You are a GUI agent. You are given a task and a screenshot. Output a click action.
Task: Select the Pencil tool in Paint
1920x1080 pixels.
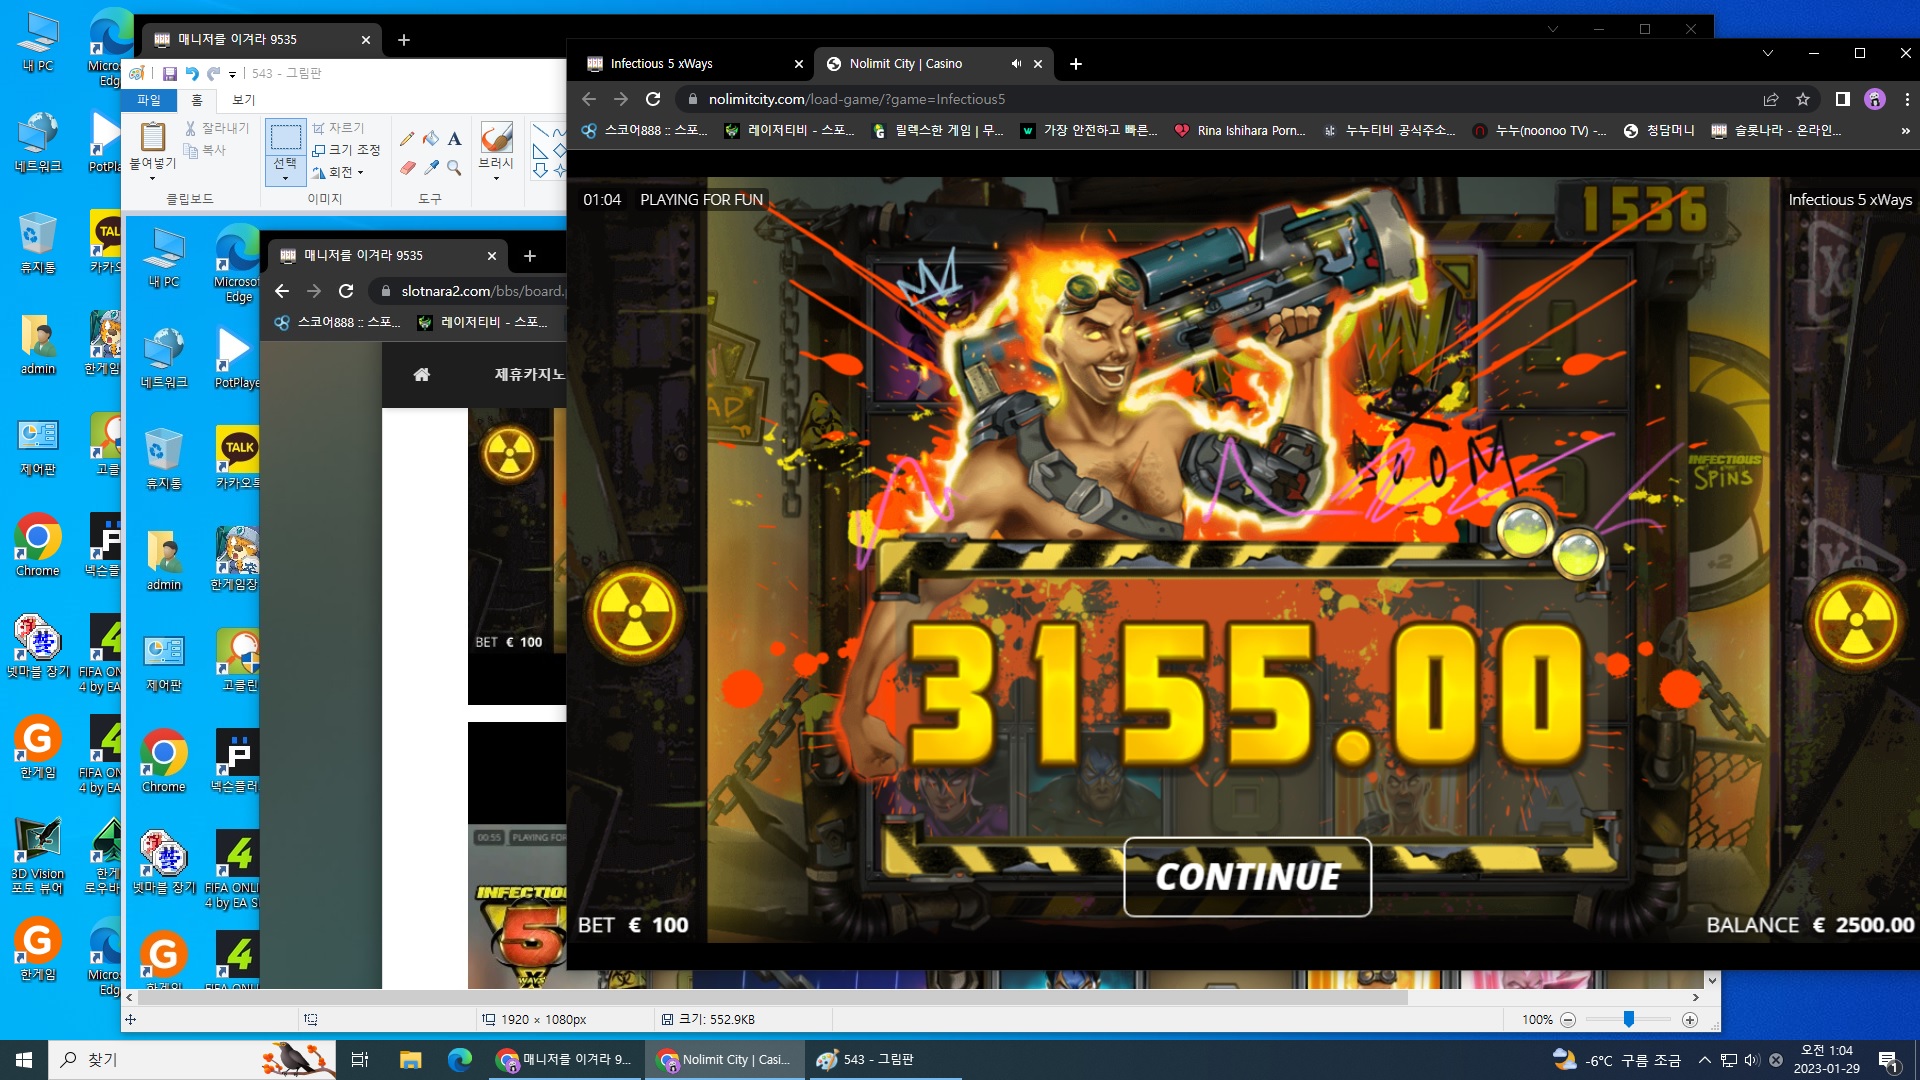pos(407,138)
